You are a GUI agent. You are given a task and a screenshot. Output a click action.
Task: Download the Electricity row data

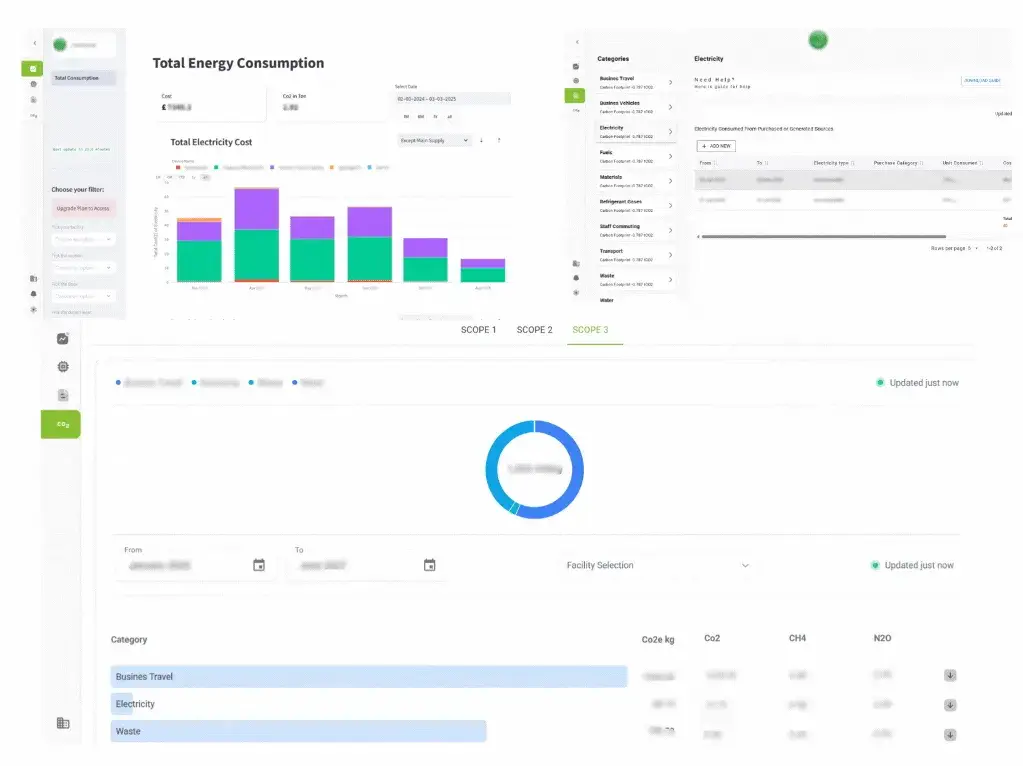click(x=950, y=704)
